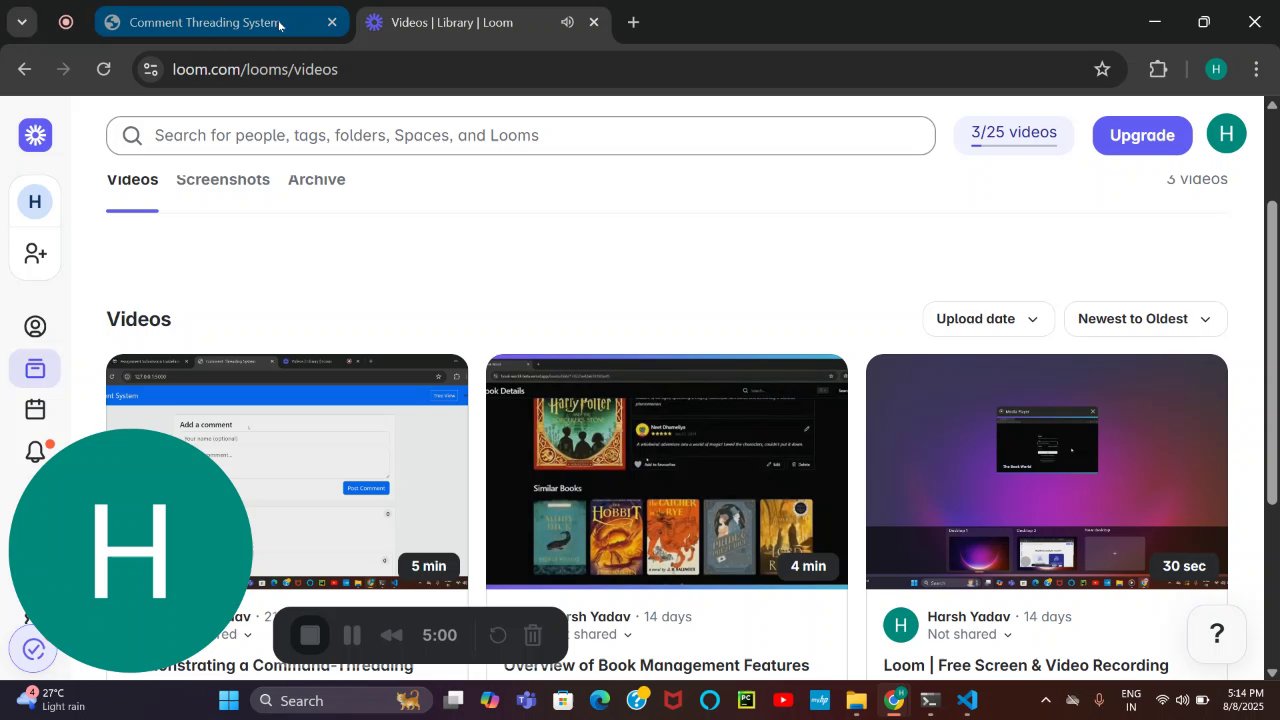Viewport: 1280px width, 720px height.
Task: Select the Library icon in the sidebar
Action: pos(35,369)
